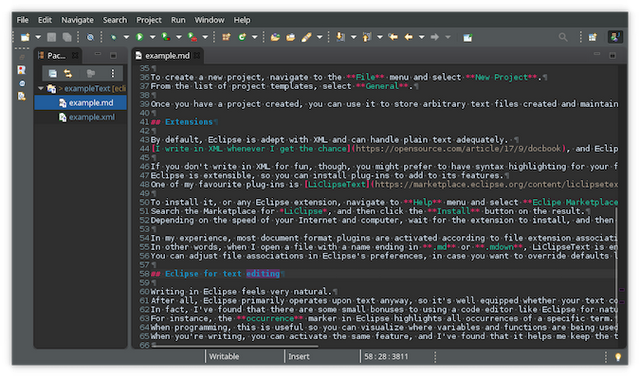Open the Package Explorer view menu dots
Viewport: 640px width, 377px height.
pyautogui.click(x=113, y=73)
